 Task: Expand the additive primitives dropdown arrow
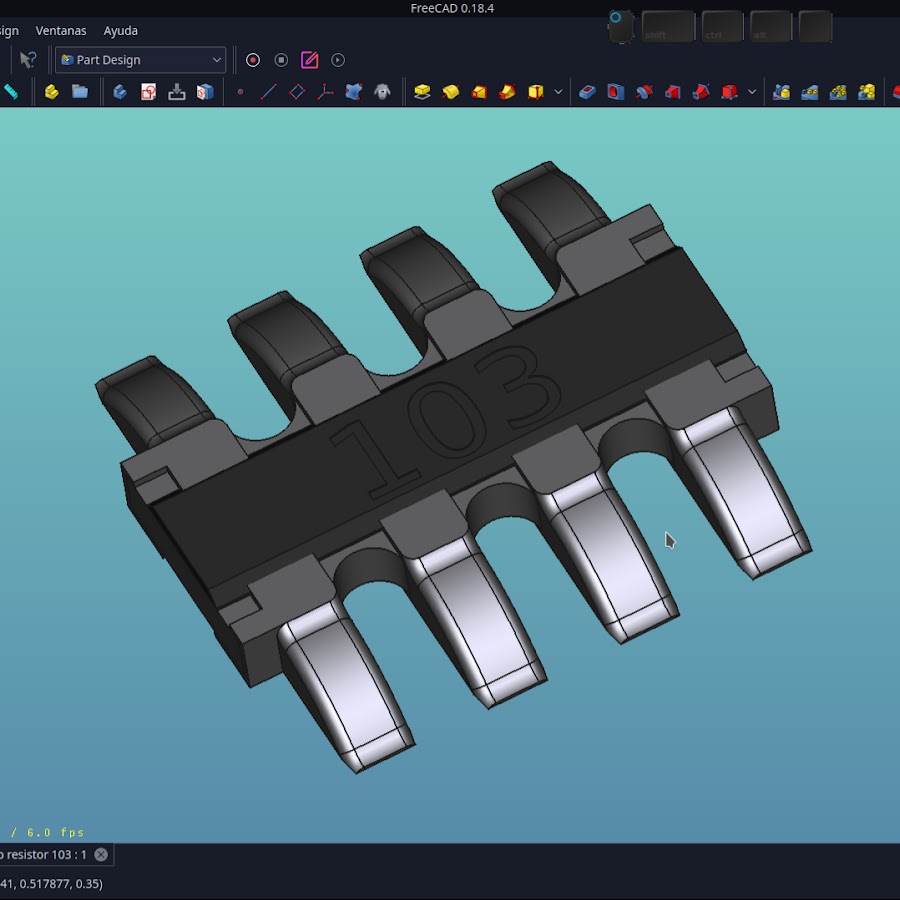click(558, 92)
